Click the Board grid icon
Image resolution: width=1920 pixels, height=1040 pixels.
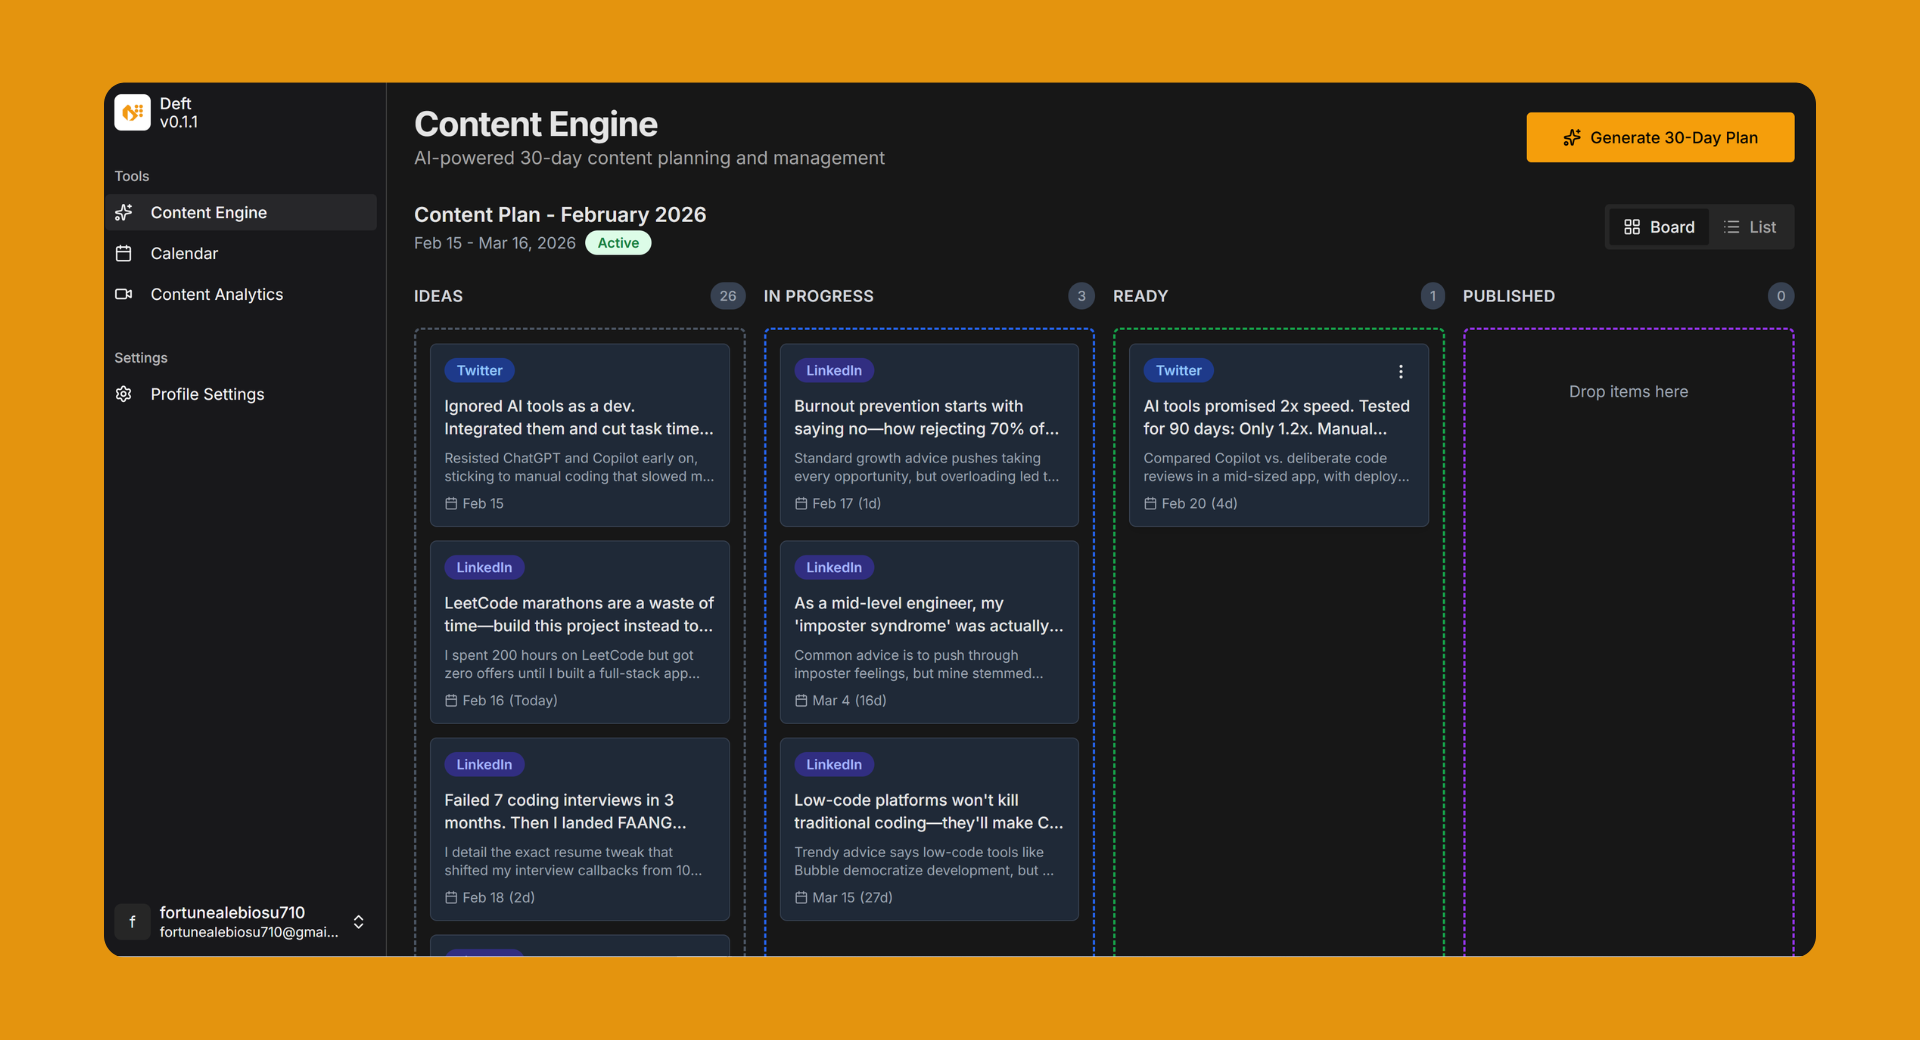(1632, 227)
